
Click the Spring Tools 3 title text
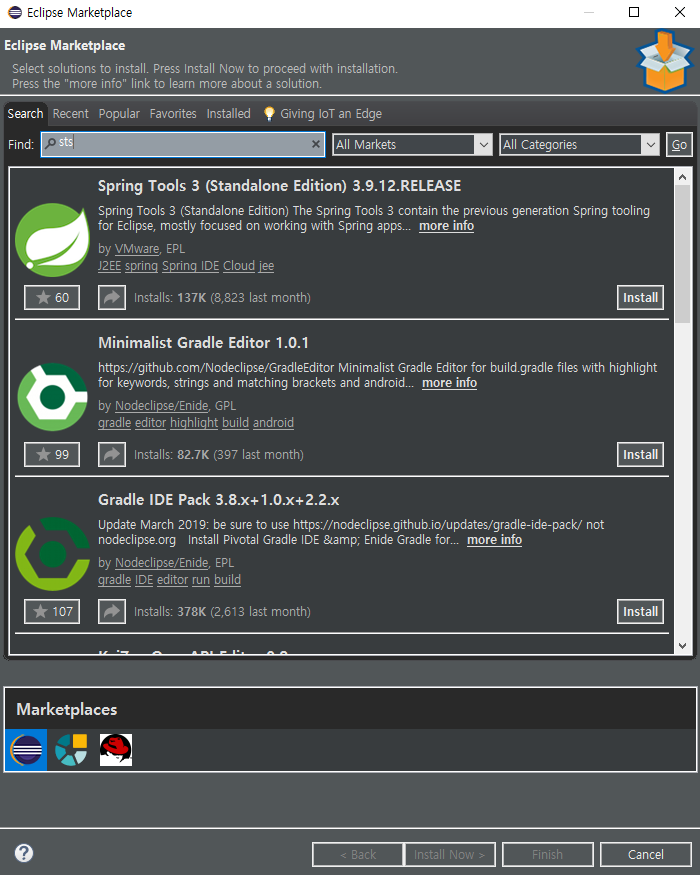(280, 186)
